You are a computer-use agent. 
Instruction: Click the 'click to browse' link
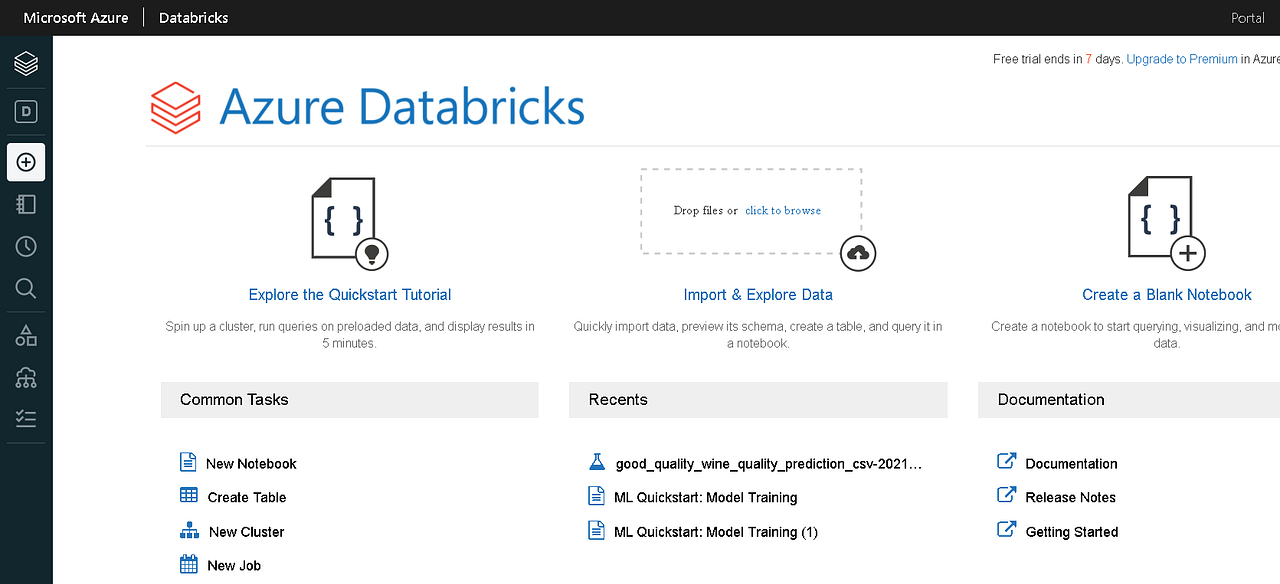tap(783, 211)
